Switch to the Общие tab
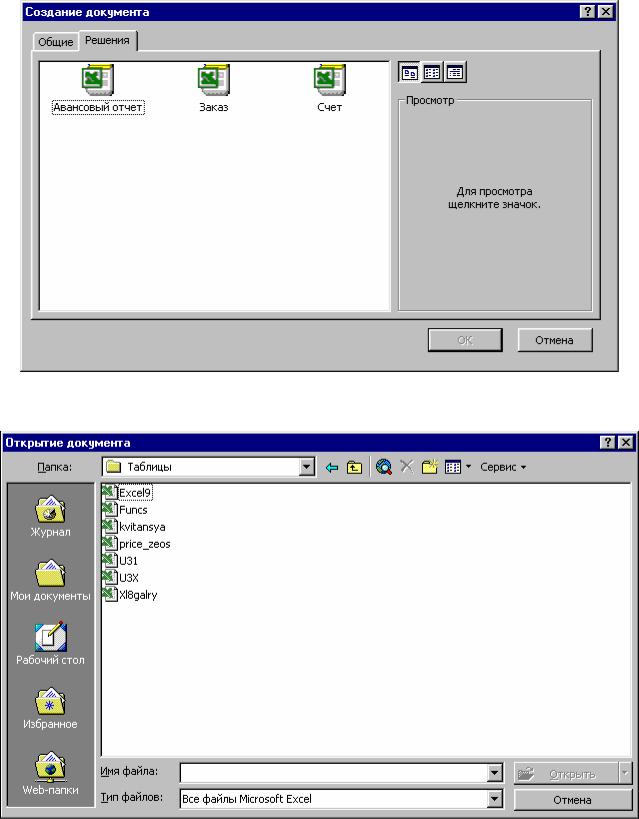Image resolution: width=639 pixels, height=819 pixels. click(55, 42)
